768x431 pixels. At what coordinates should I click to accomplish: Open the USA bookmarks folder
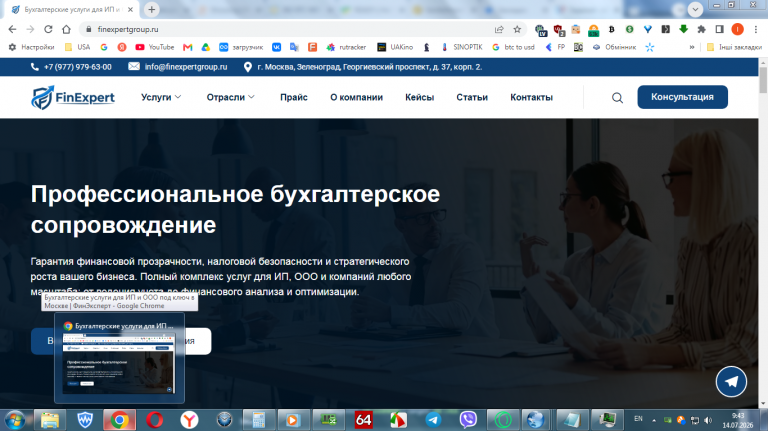point(77,47)
